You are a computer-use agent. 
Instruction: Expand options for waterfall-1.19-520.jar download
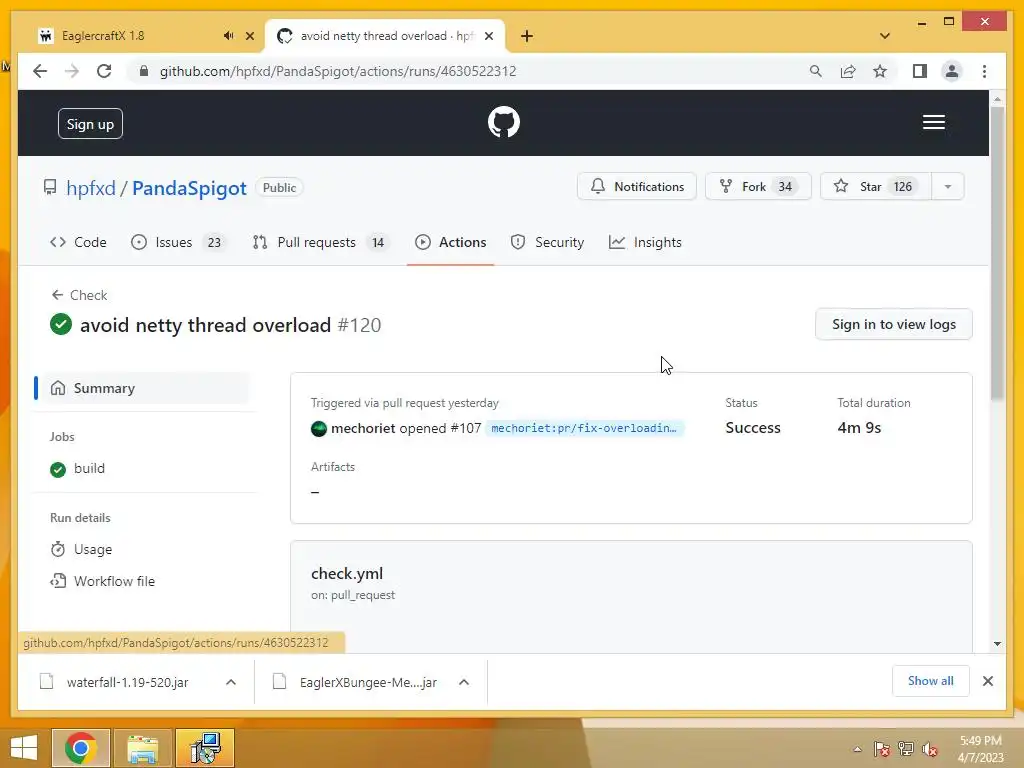coord(231,682)
